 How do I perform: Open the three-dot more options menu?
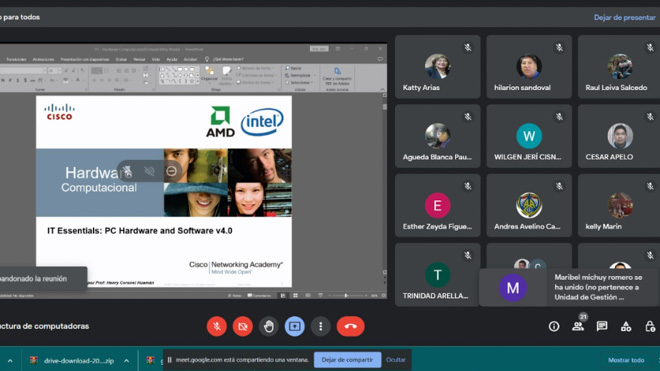(321, 326)
